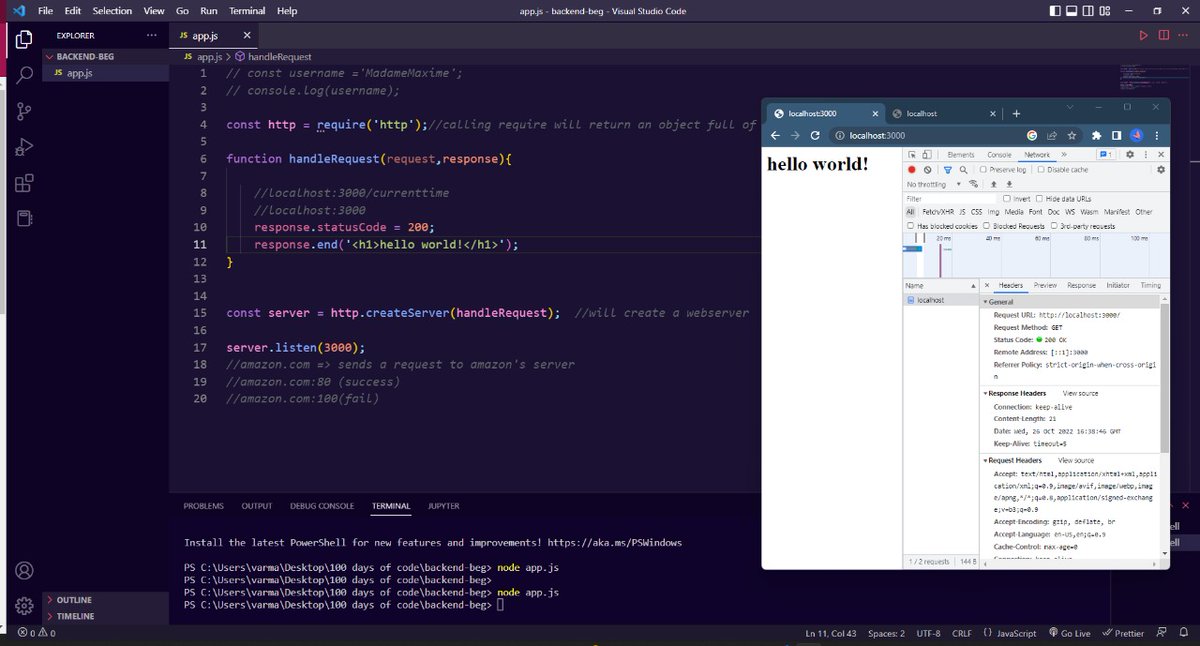This screenshot has height=646, width=1200.
Task: Click the clear network log icon
Action: tap(926, 169)
